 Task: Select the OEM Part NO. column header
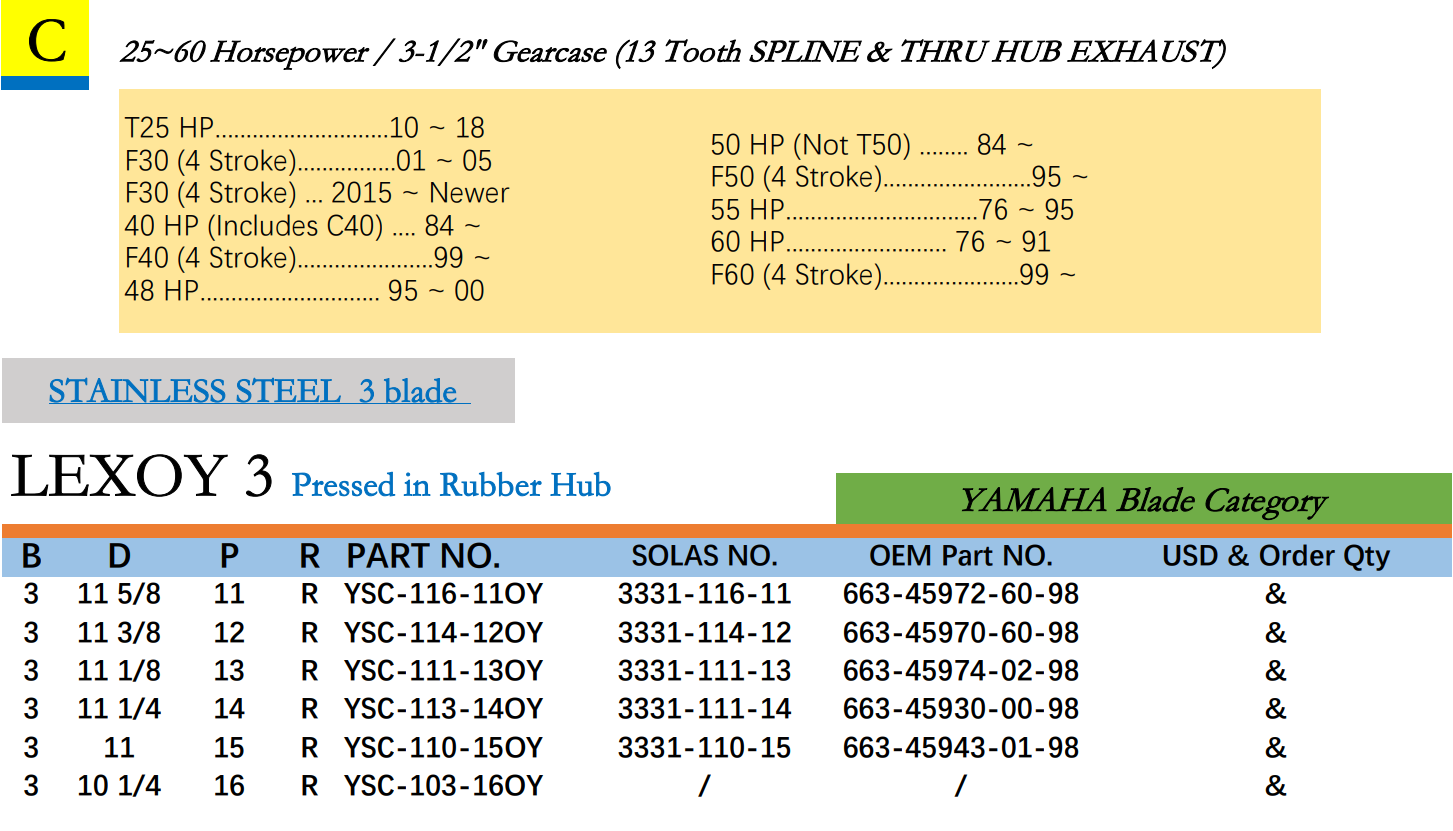(x=960, y=556)
